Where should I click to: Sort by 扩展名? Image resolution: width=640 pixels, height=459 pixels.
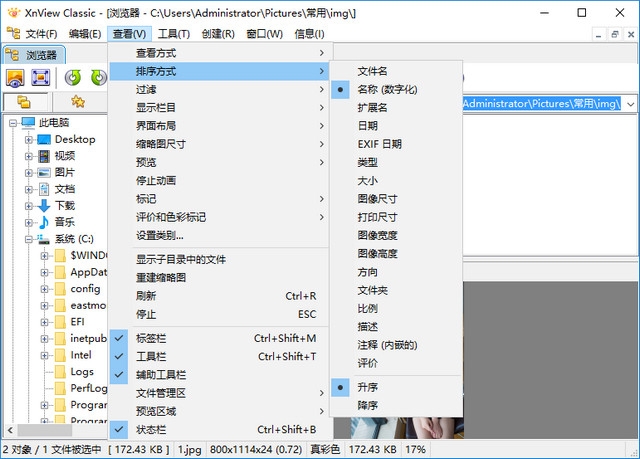396,108
